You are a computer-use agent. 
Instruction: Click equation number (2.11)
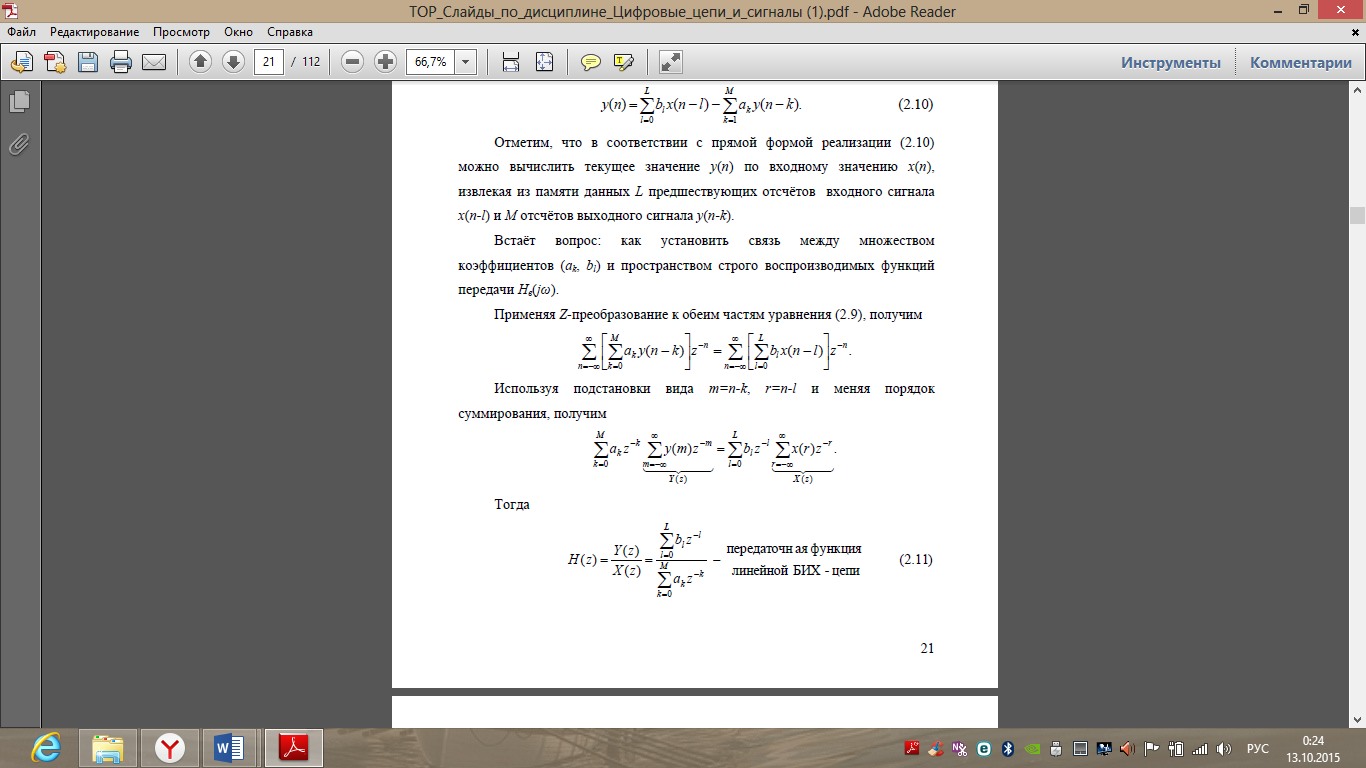916,560
